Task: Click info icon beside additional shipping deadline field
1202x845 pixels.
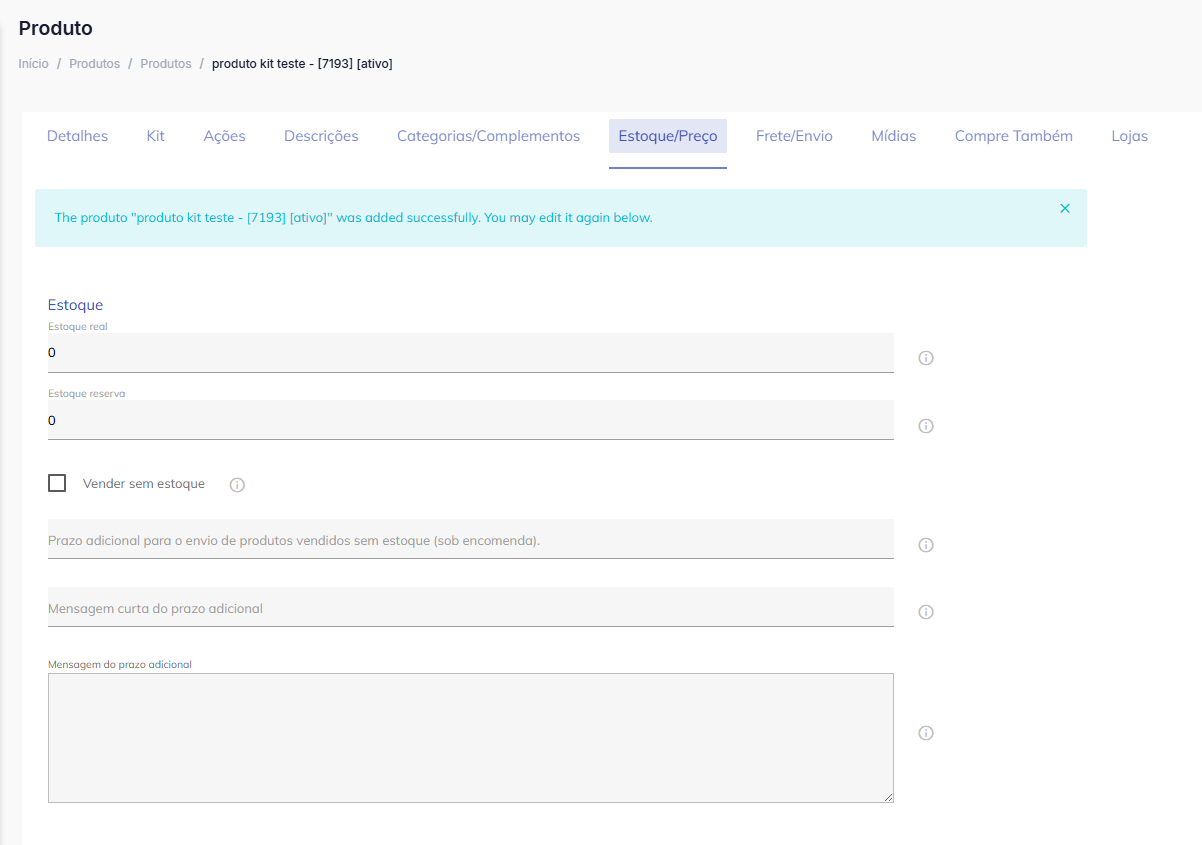Action: pyautogui.click(x=926, y=545)
